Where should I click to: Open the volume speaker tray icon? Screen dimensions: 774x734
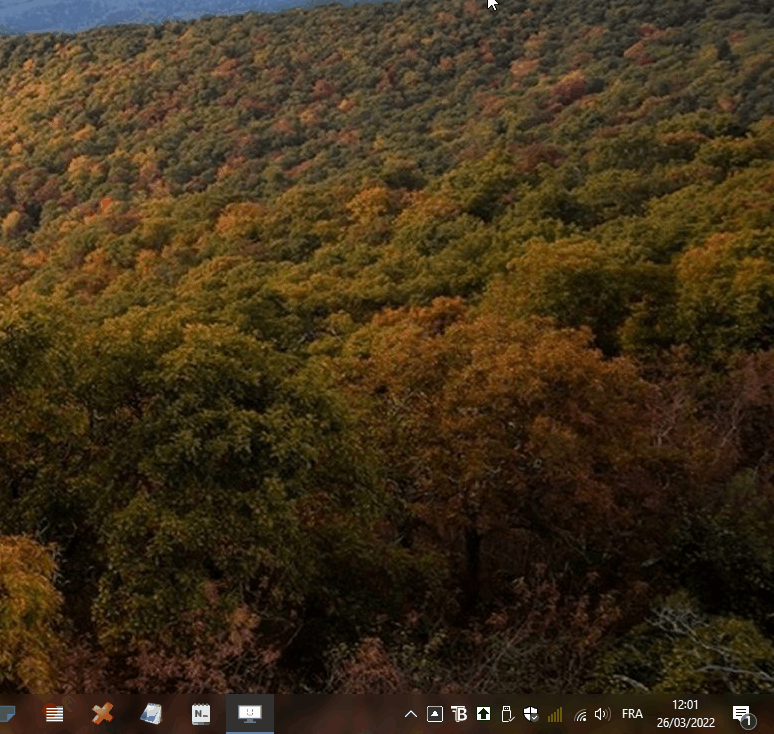(x=602, y=714)
